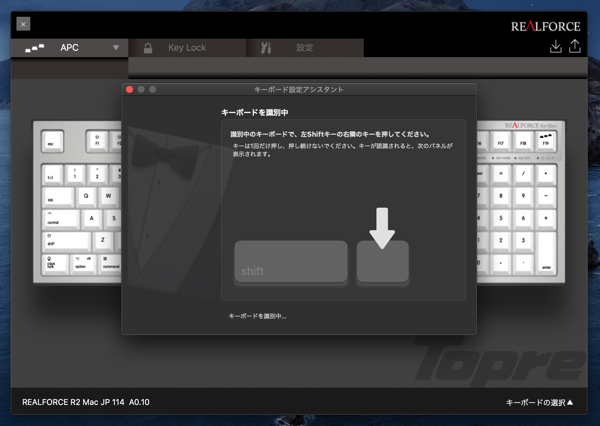
Task: Close the REALFORCE software with the X button
Action: point(23,24)
